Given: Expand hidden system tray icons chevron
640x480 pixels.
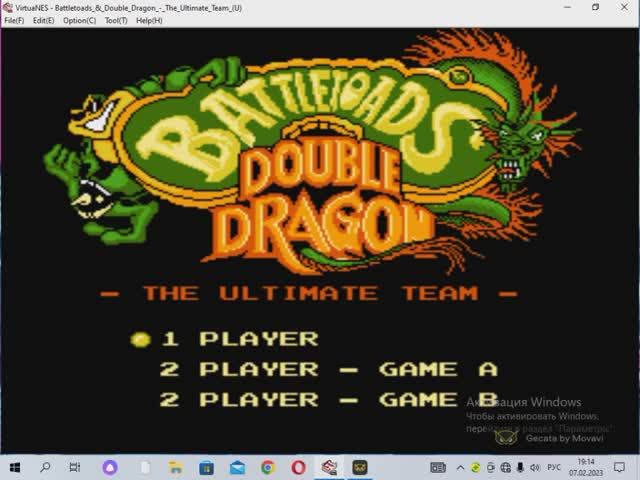Looking at the screenshot, I should pos(460,467).
